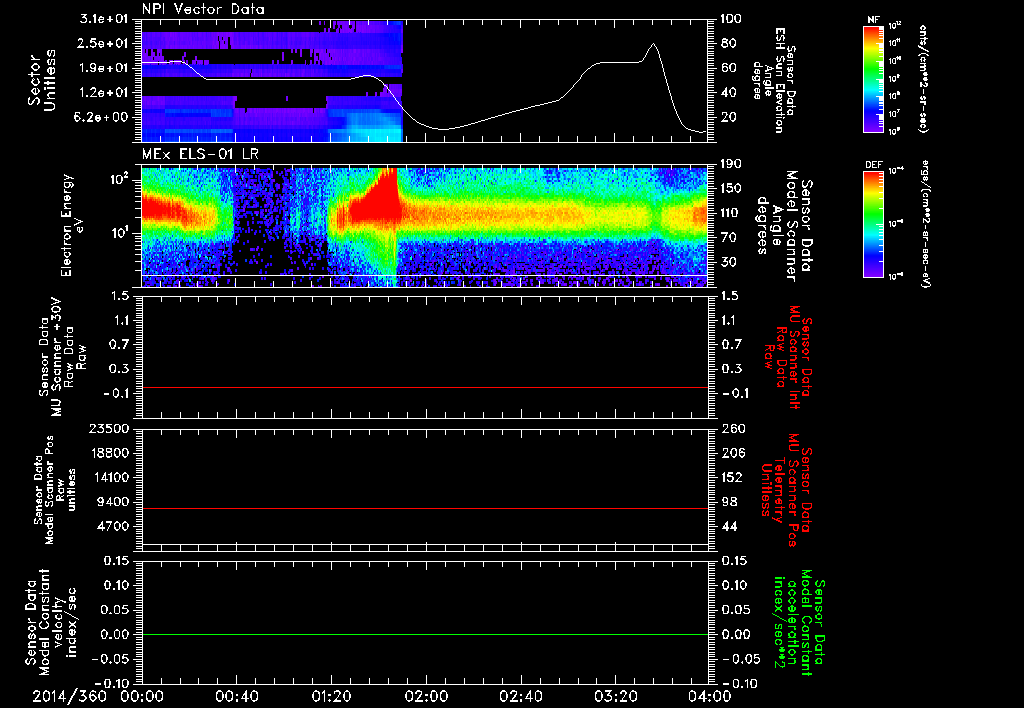Screen dimensions: 1024x708
Task: Click the '03:20' time tick label
Action: (x=615, y=696)
